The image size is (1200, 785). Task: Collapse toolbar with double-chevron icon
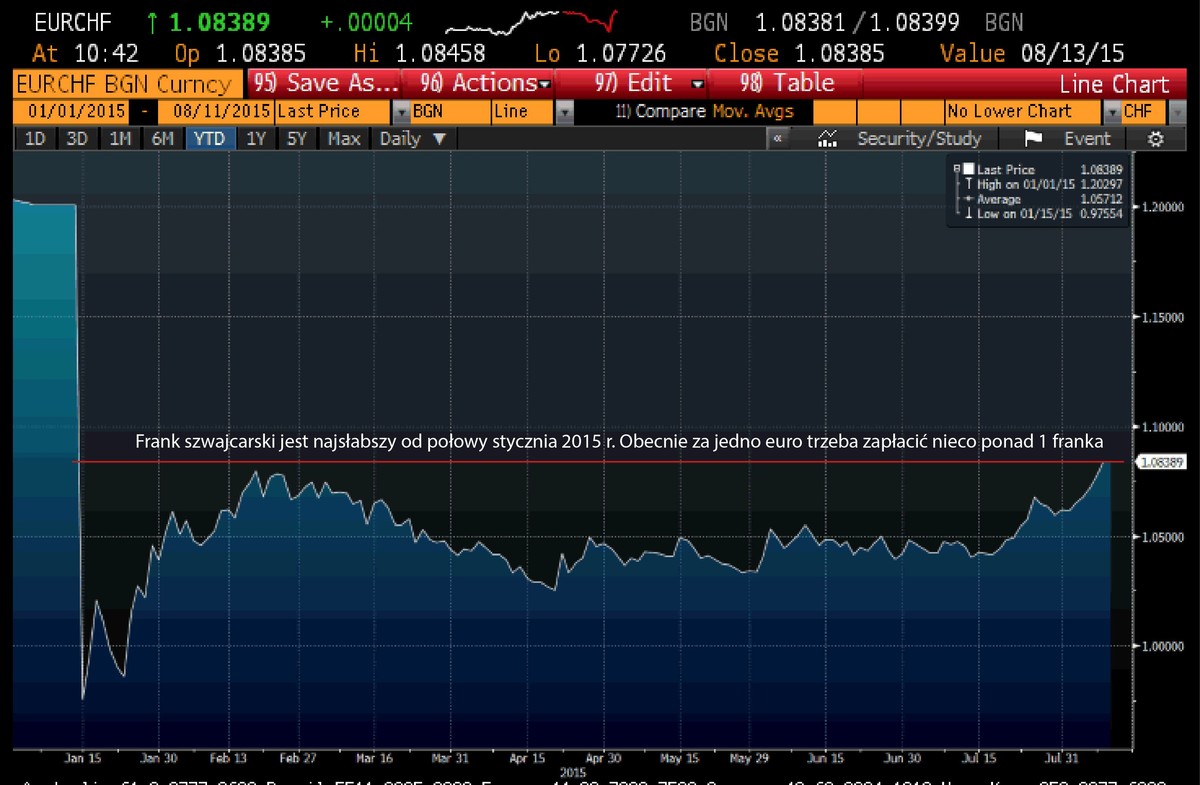[x=778, y=139]
